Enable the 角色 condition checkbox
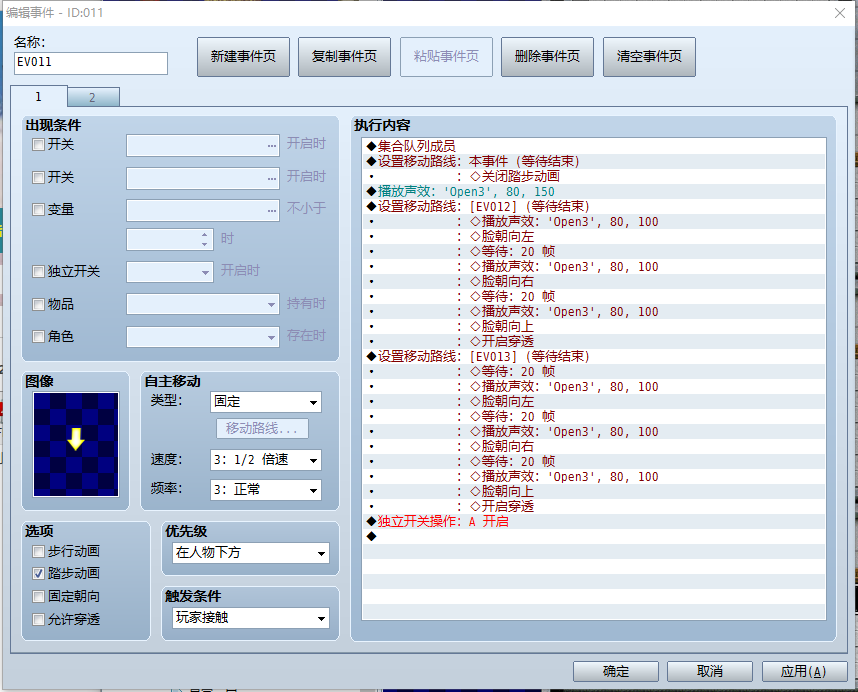 [x=38, y=336]
